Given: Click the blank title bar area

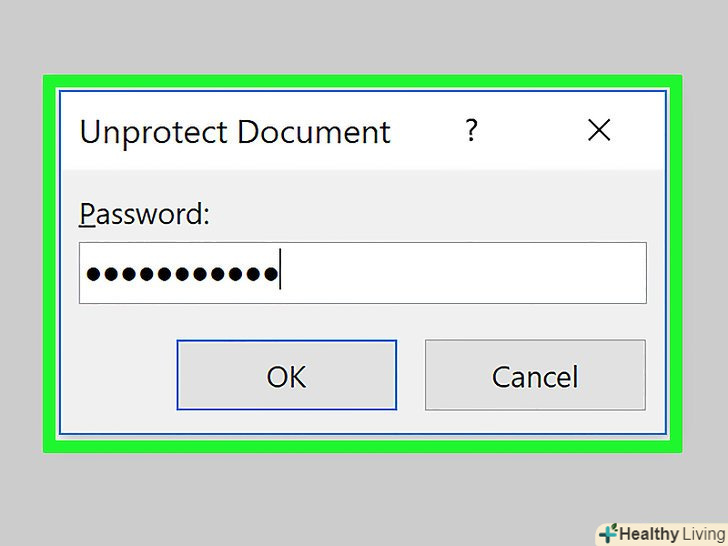Looking at the screenshot, I should 530,130.
